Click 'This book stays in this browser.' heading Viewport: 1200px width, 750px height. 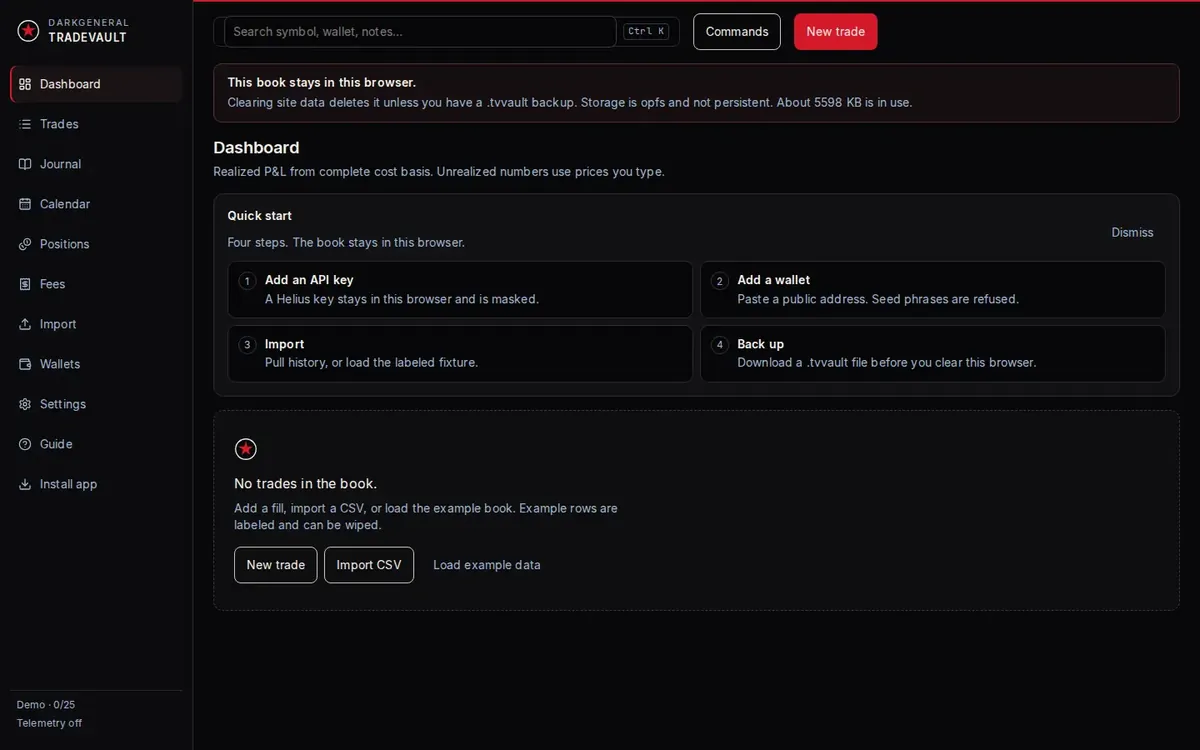coord(322,82)
